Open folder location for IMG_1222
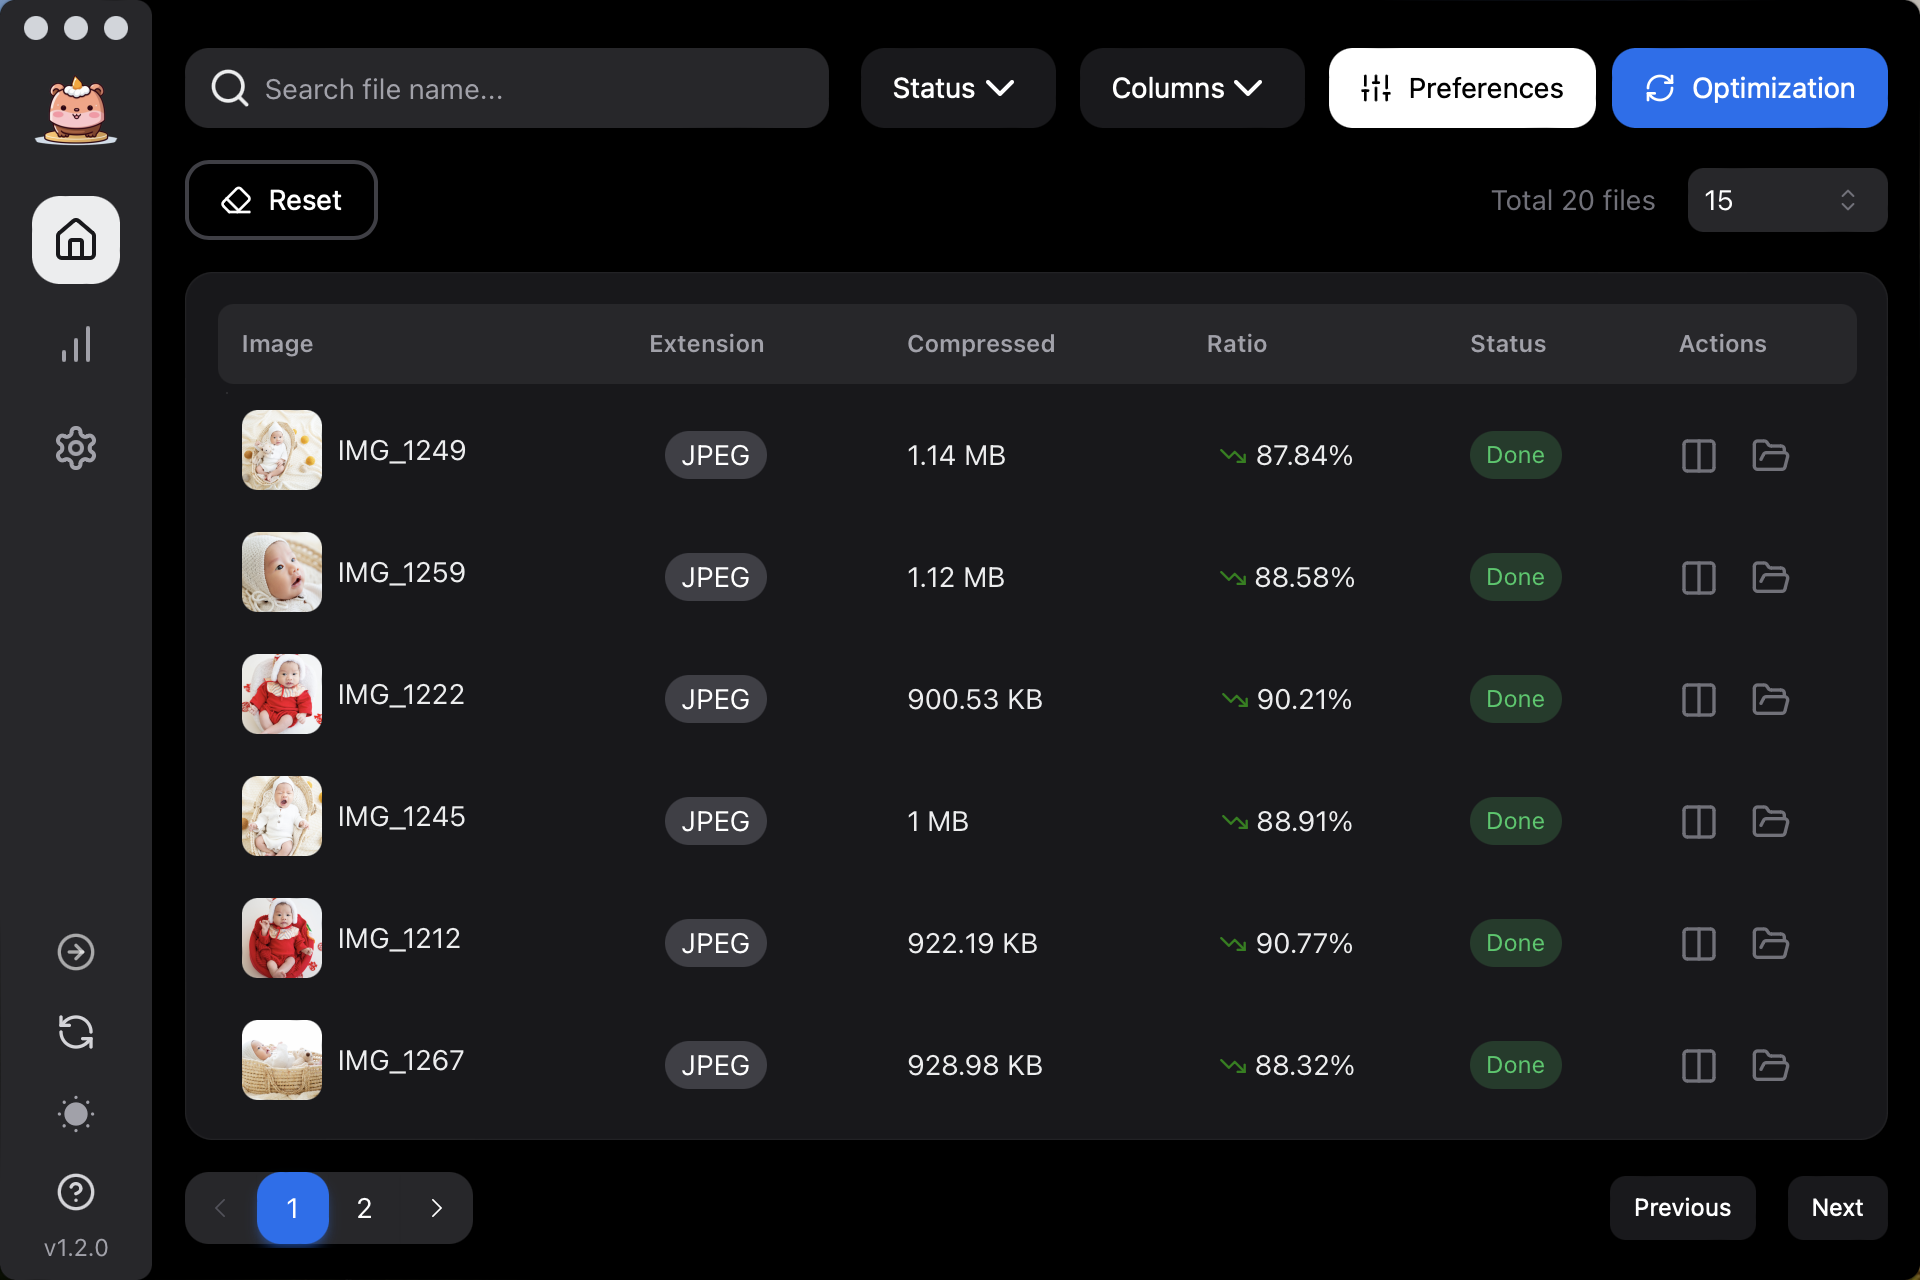Screen dimensions: 1920x1280 pyautogui.click(x=1770, y=700)
